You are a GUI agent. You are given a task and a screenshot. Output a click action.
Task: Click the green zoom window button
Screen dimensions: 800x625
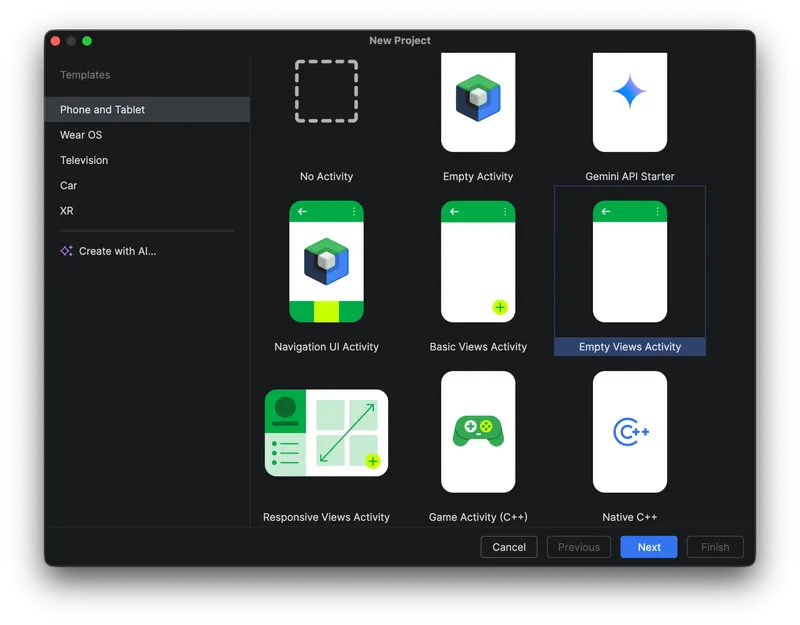pyautogui.click(x=87, y=41)
